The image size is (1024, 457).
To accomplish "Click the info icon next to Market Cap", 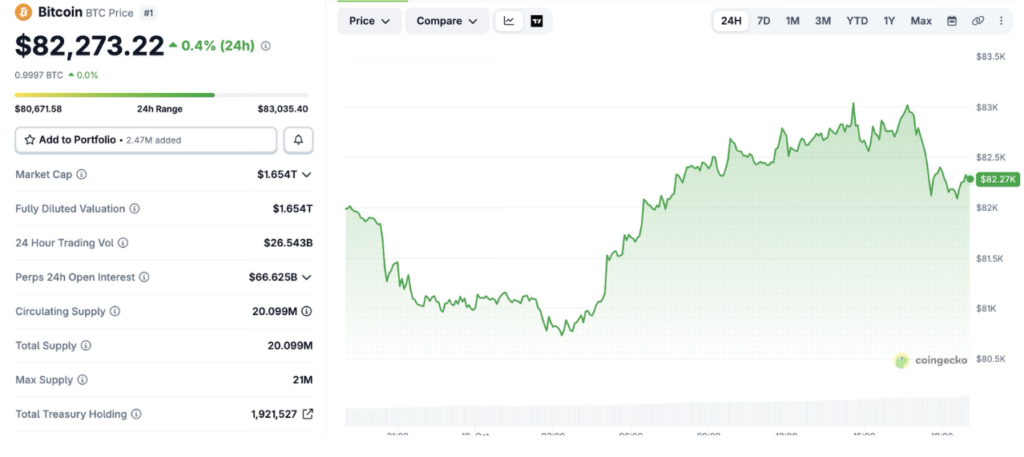I will point(82,174).
